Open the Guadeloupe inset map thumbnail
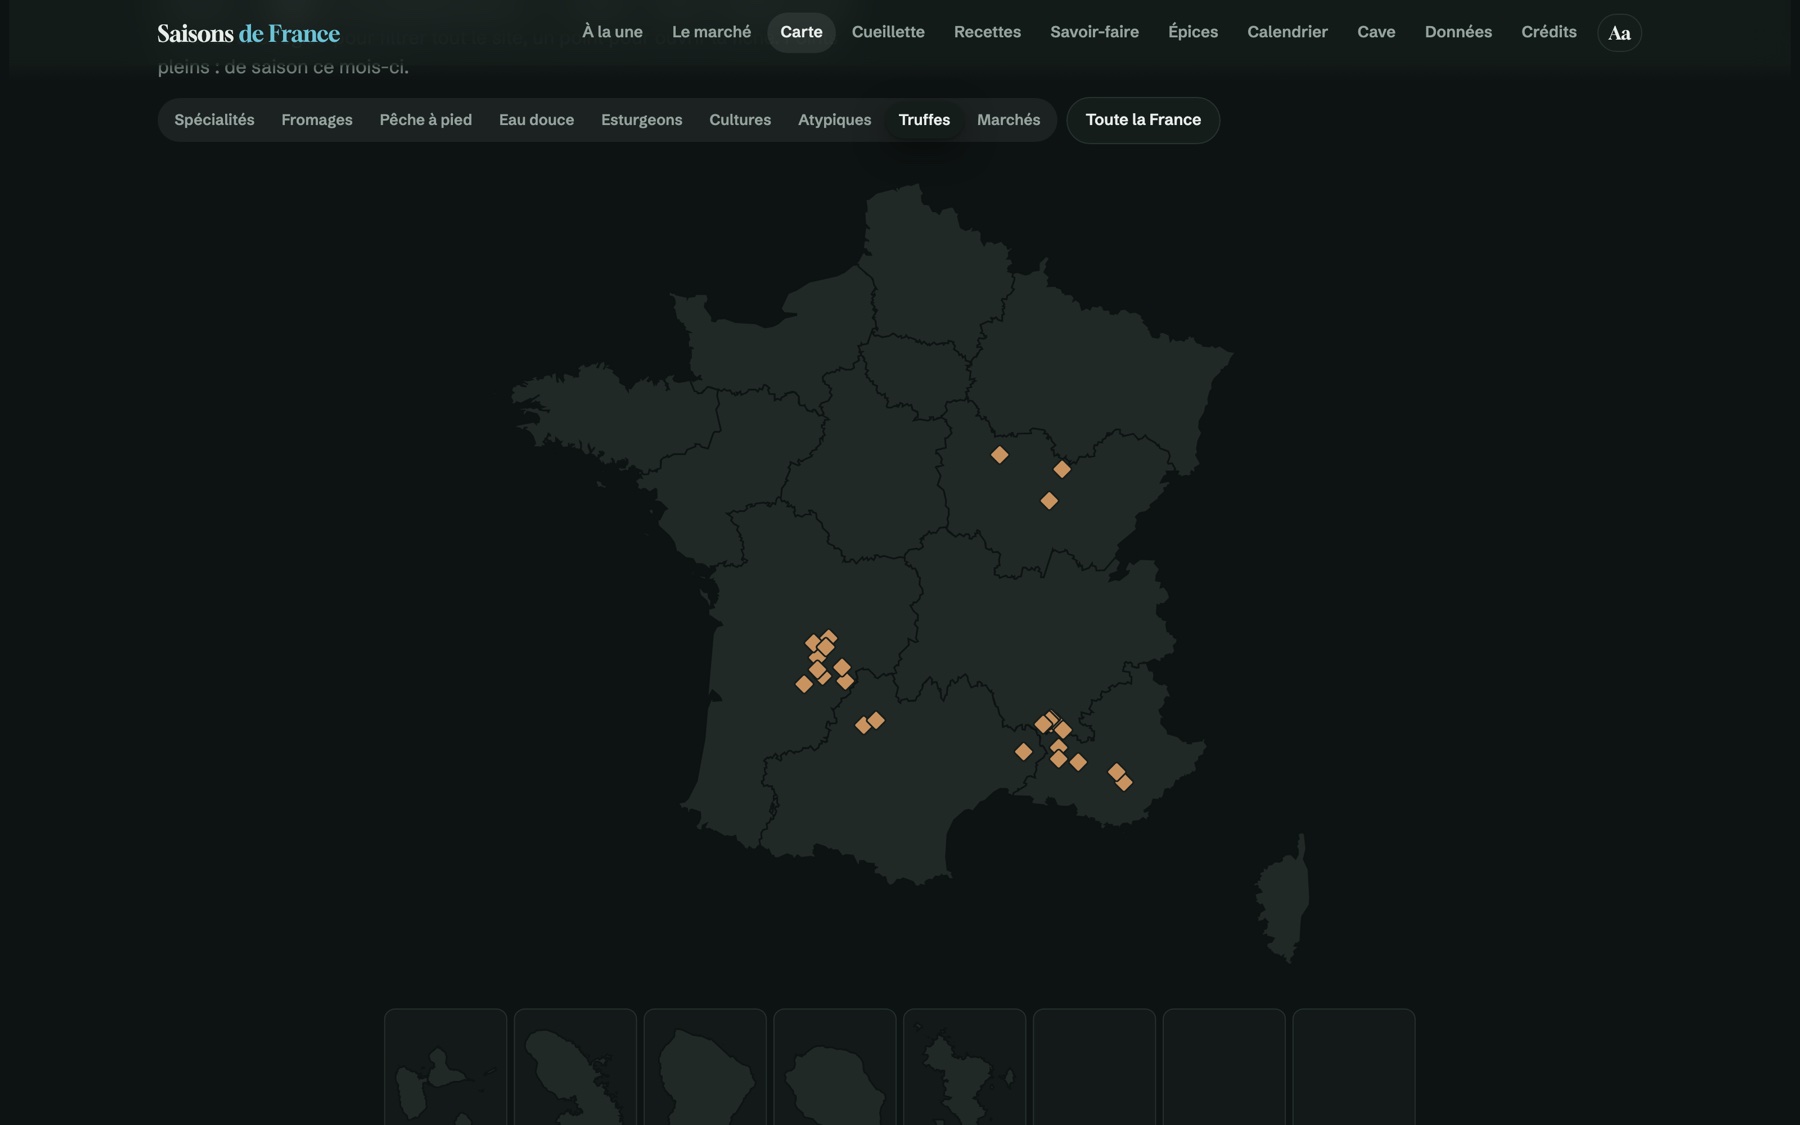The width and height of the screenshot is (1800, 1125). coord(446,1067)
